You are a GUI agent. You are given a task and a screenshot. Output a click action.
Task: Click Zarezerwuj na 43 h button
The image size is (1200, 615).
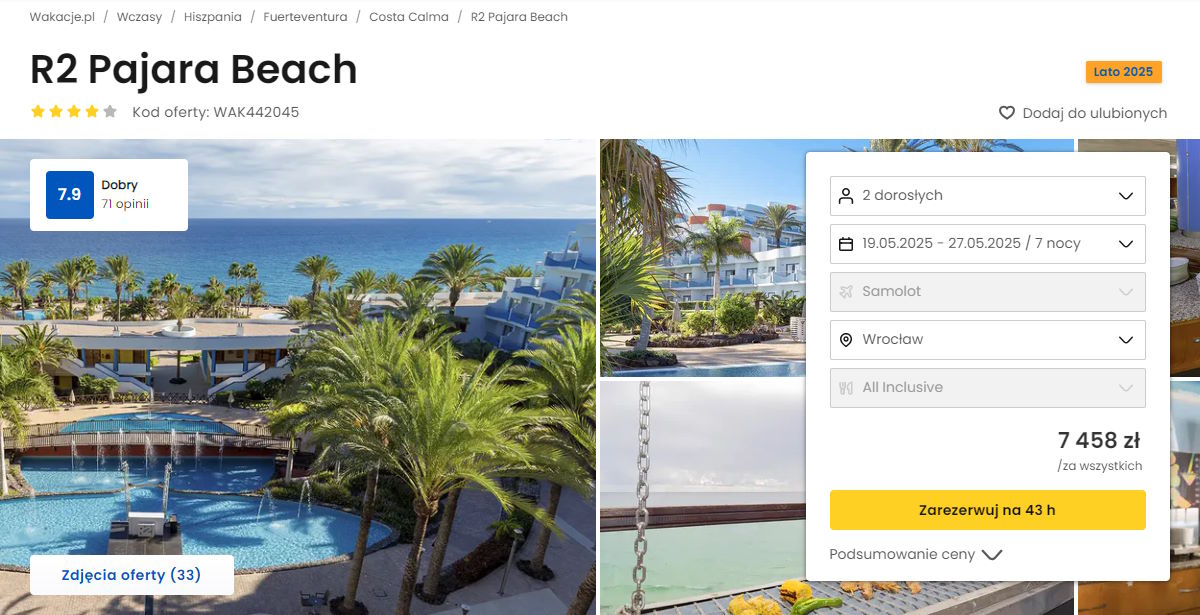(988, 510)
